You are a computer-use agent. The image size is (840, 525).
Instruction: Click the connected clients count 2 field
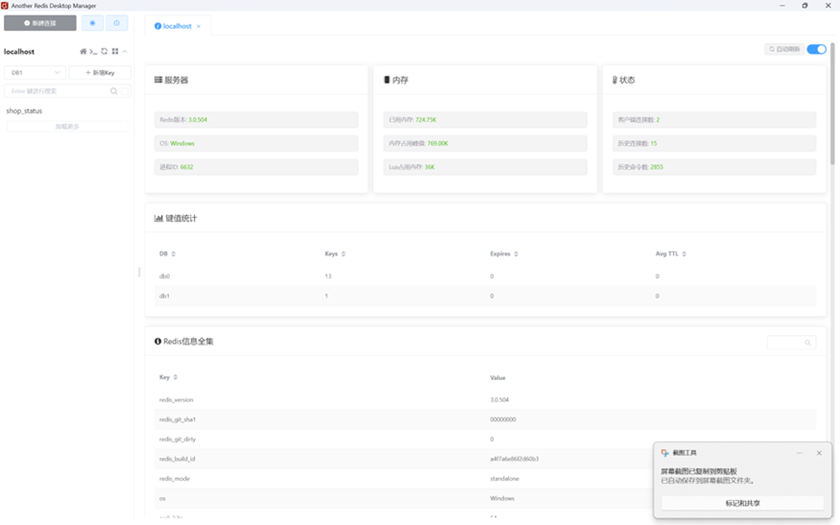[x=714, y=119]
